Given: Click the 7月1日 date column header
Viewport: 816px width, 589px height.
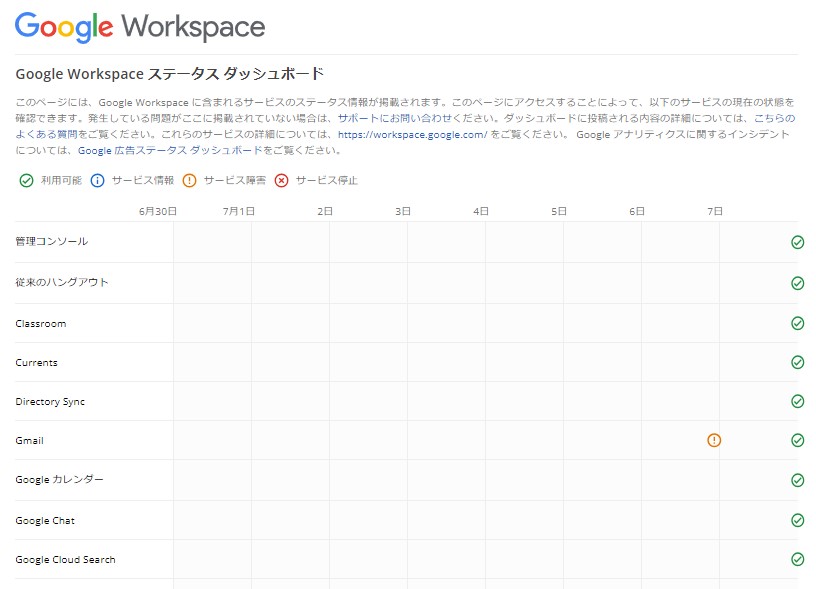Looking at the screenshot, I should click(239, 211).
